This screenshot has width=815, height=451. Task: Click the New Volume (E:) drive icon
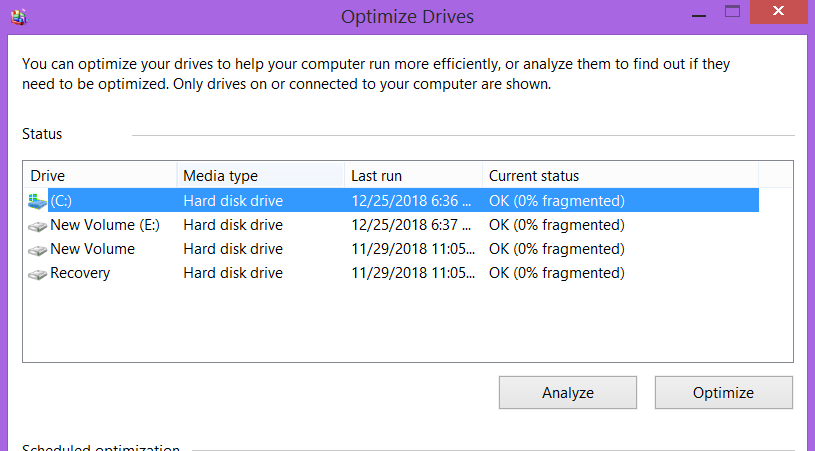click(37, 226)
